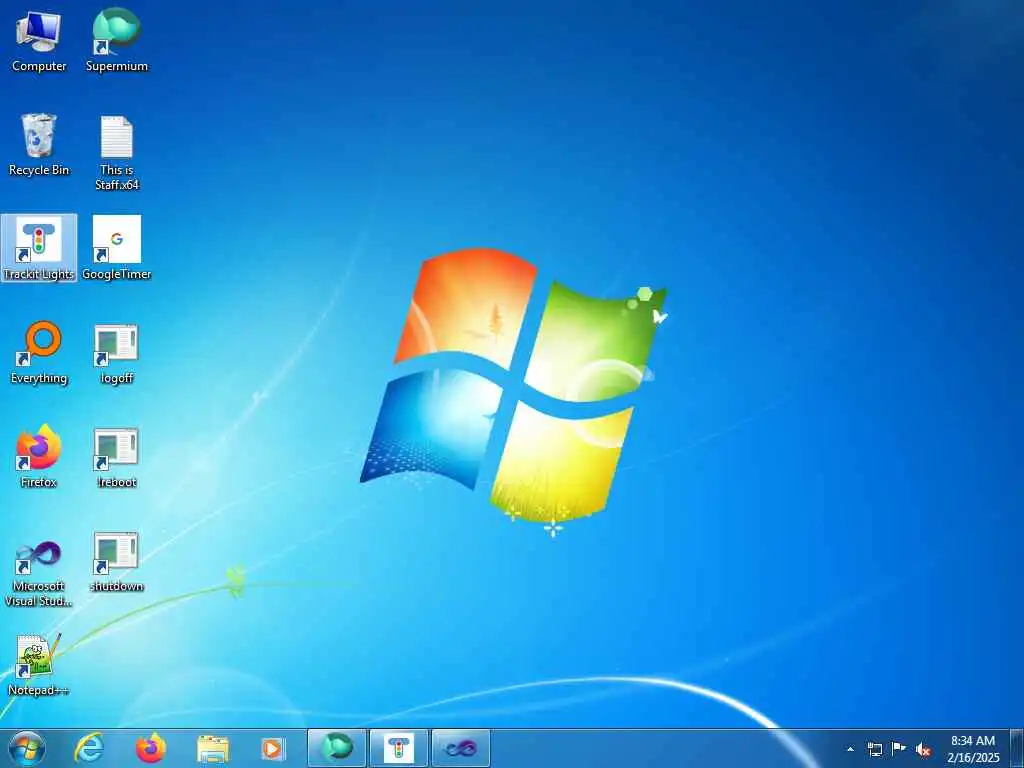Show hidden system tray icons arrow
Viewport: 1024px width, 768px height.
850,749
